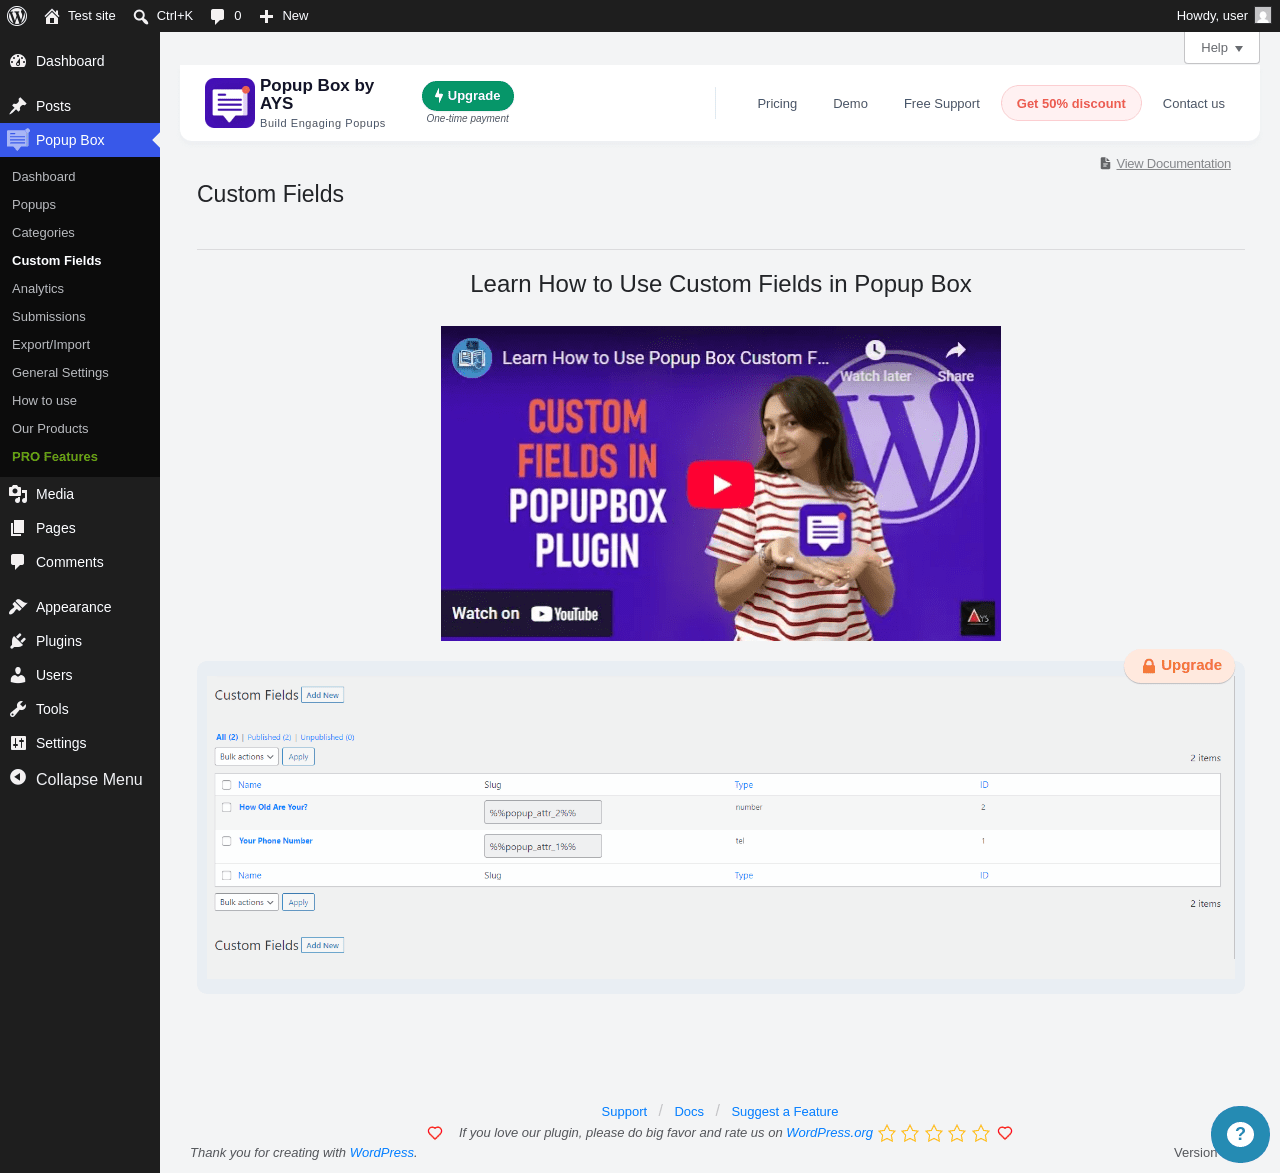The width and height of the screenshot is (1280, 1173).
Task: Filter by Published (2) fields
Action: point(269,737)
